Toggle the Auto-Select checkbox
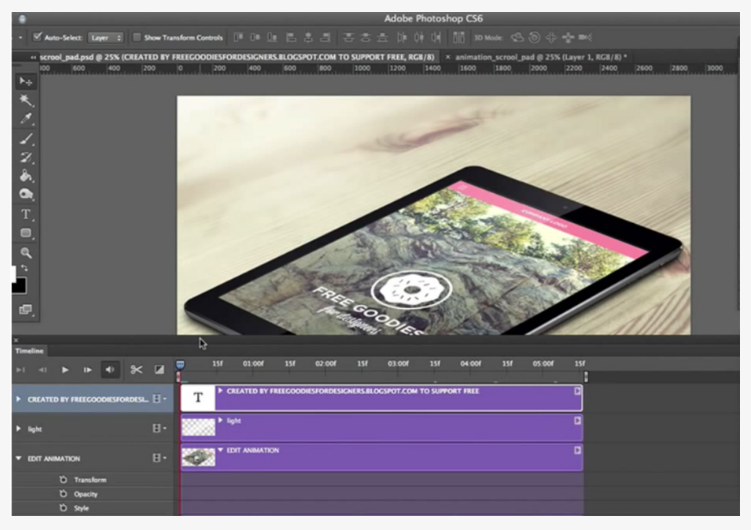This screenshot has width=751, height=530. coord(37,36)
